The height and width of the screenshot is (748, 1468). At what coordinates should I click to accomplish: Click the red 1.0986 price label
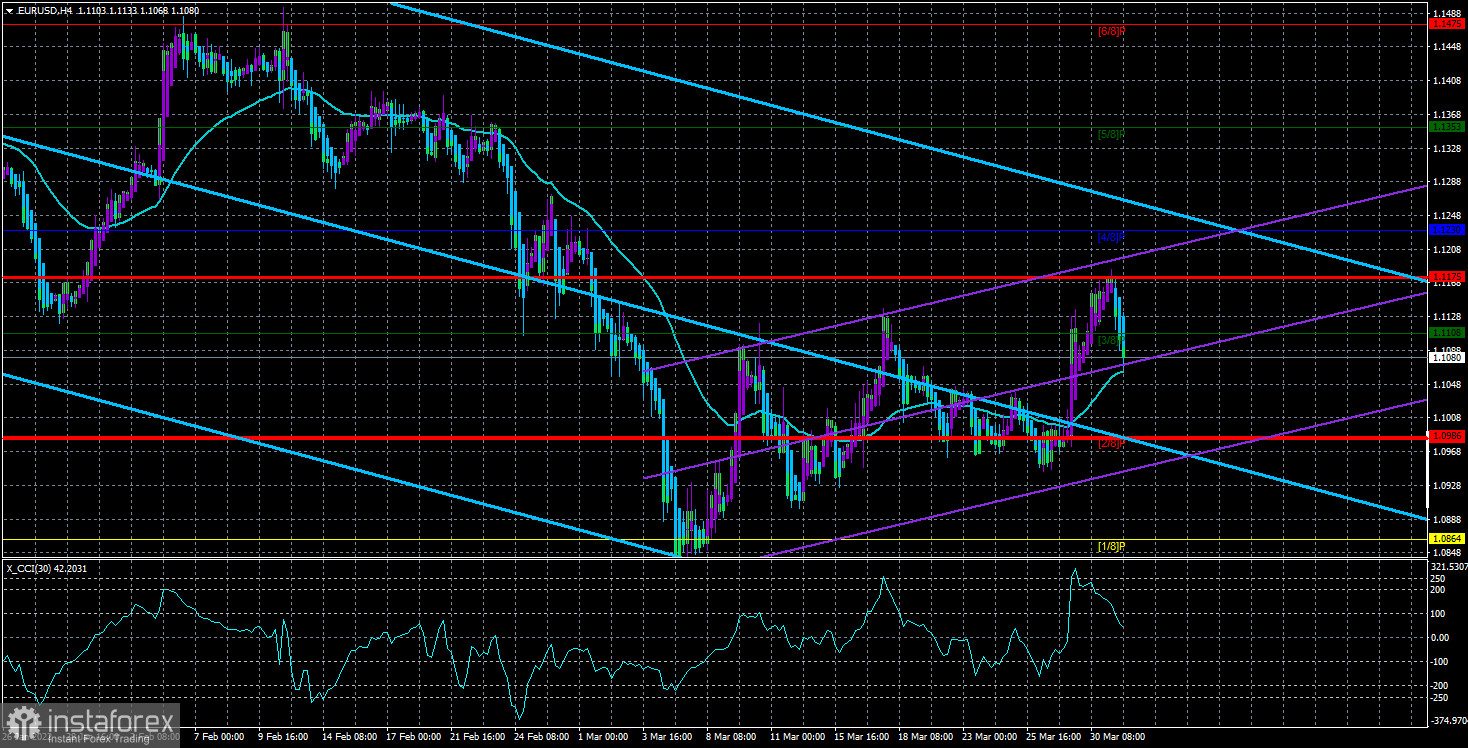pos(1447,437)
